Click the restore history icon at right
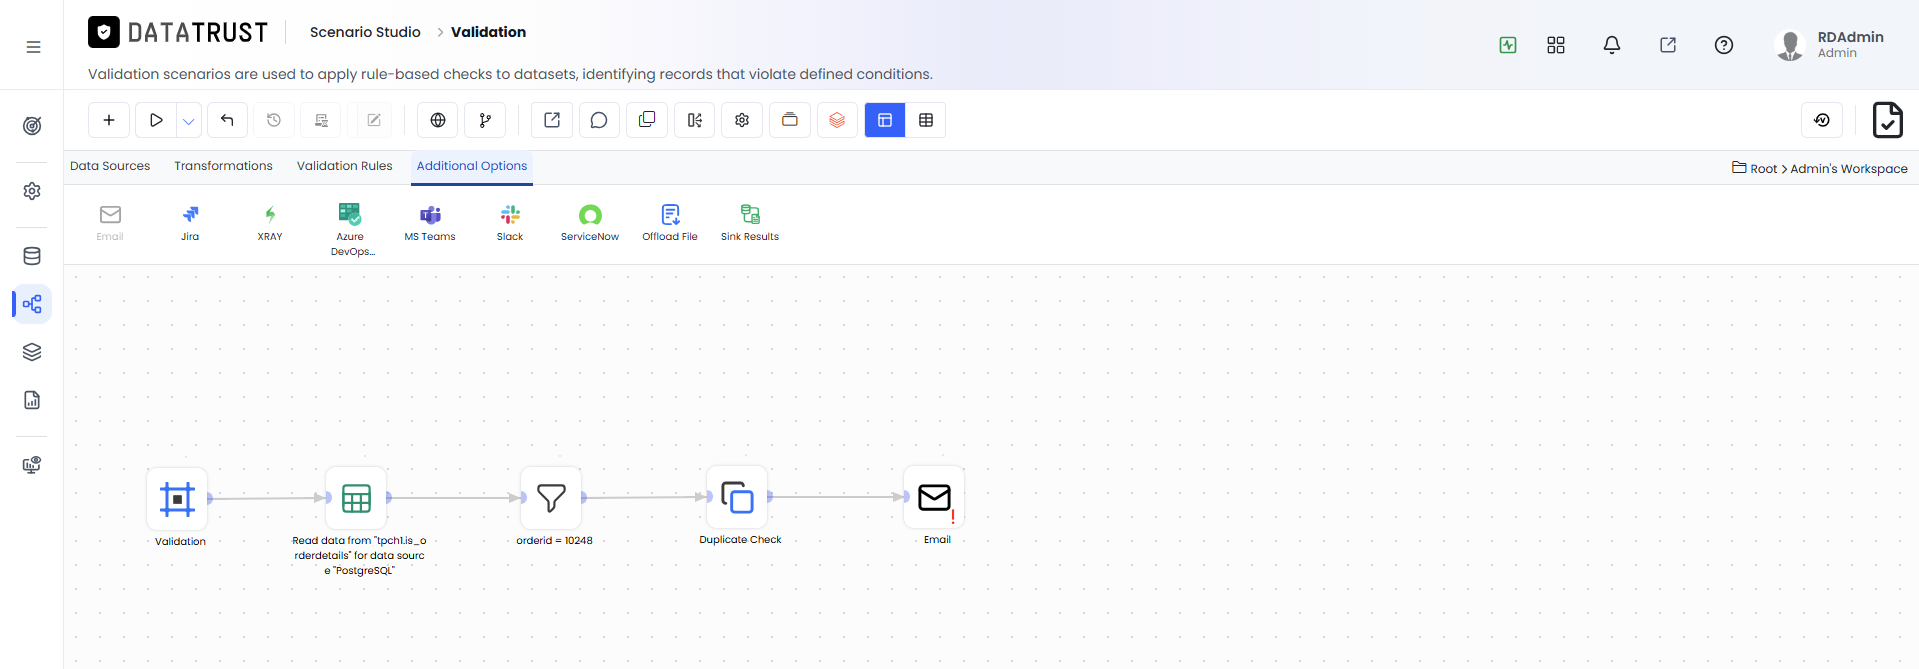1919x669 pixels. click(1822, 120)
